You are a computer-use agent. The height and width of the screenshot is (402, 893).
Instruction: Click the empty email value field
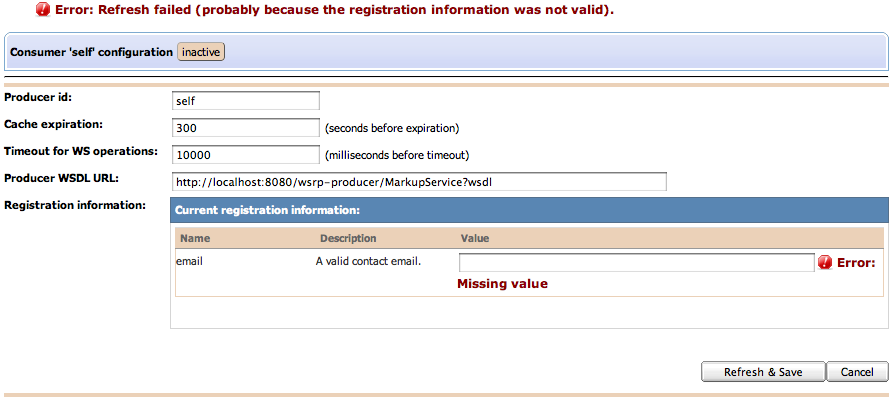637,262
